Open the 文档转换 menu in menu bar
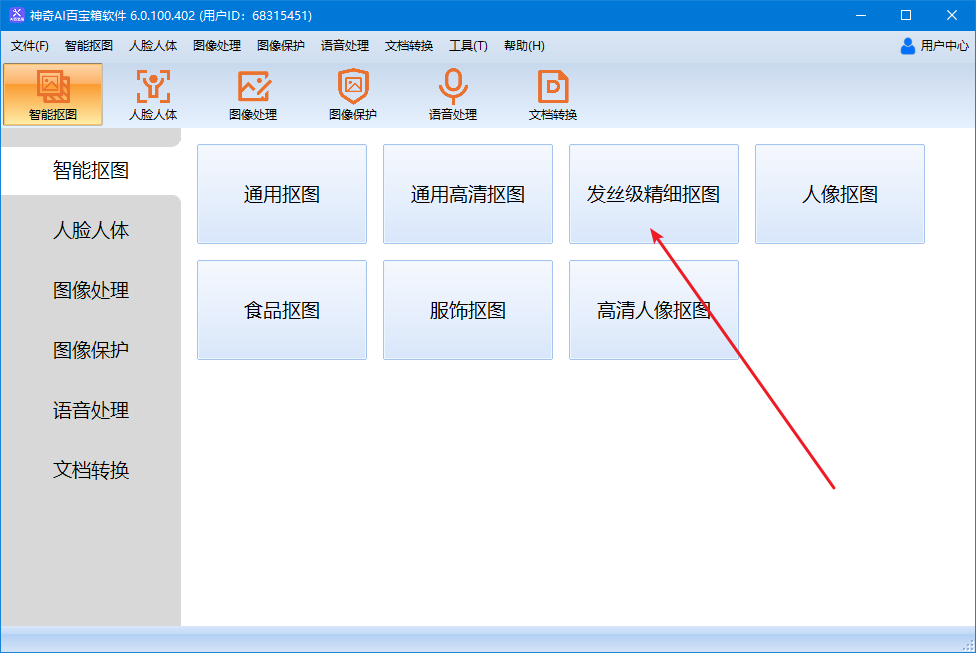Image resolution: width=976 pixels, height=653 pixels. click(x=409, y=45)
